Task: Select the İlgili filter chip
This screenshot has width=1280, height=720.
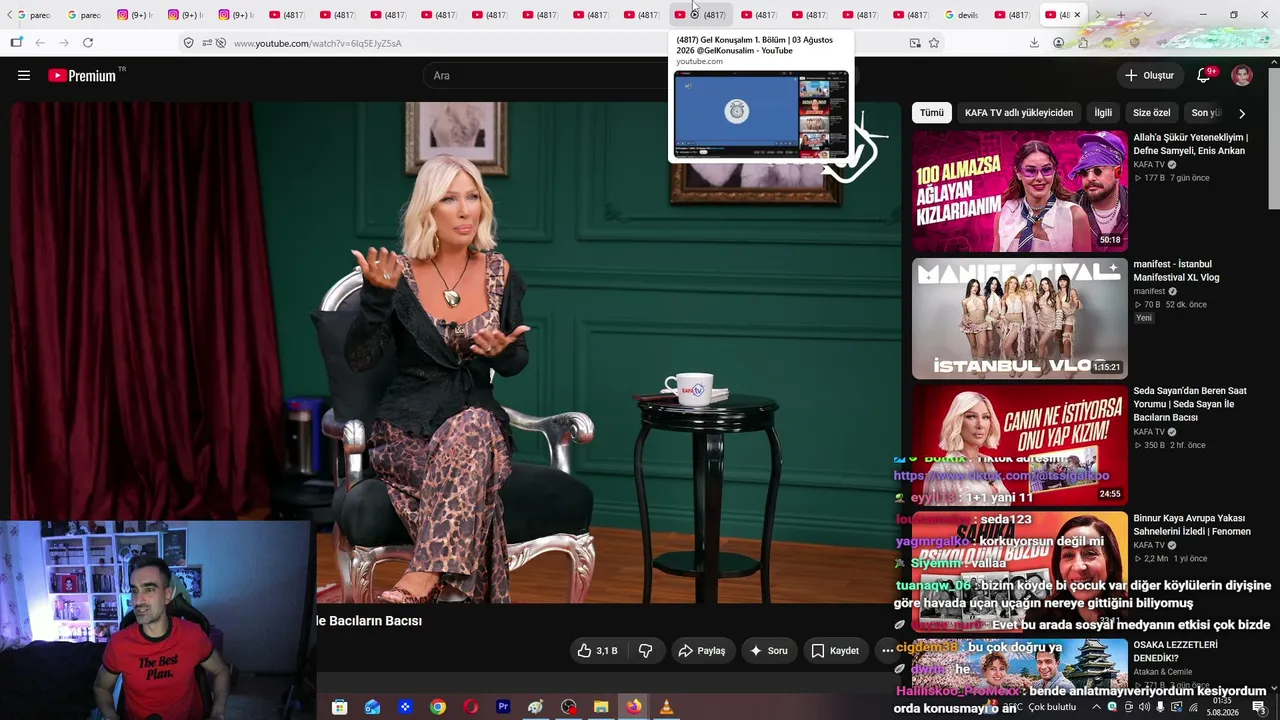Action: [x=1103, y=113]
